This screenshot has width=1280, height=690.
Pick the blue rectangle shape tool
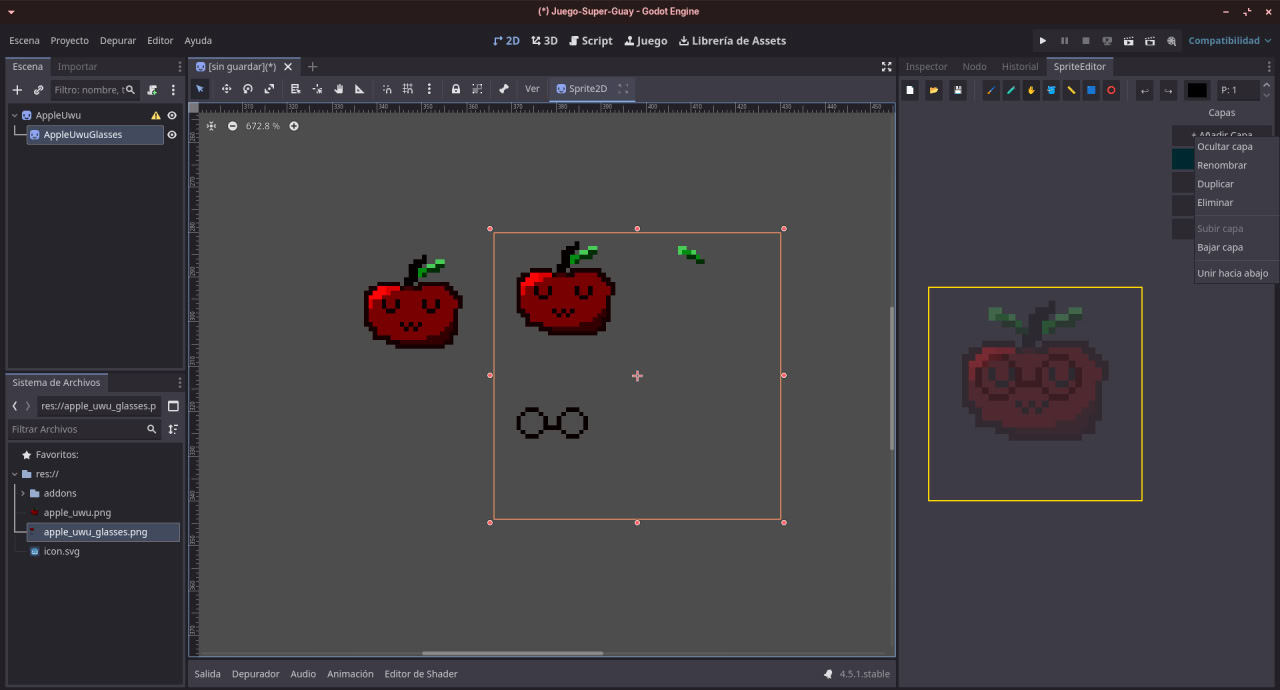pos(1091,90)
